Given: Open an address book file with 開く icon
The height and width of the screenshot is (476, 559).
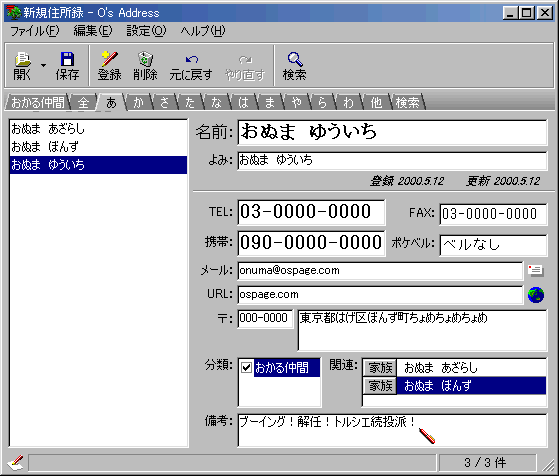Looking at the screenshot, I should [22, 66].
